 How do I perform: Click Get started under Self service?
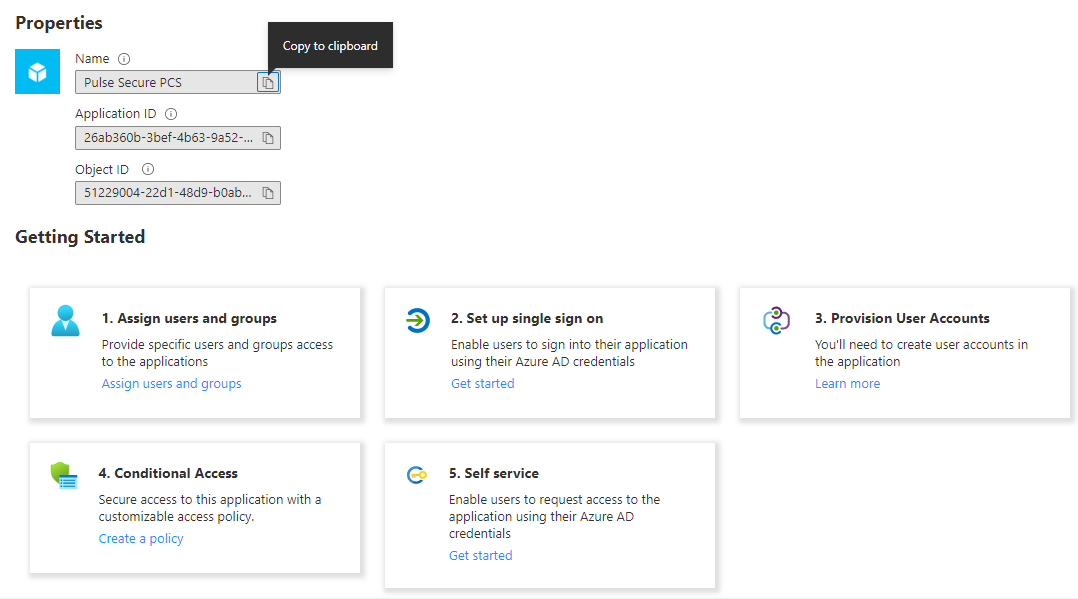coord(480,556)
